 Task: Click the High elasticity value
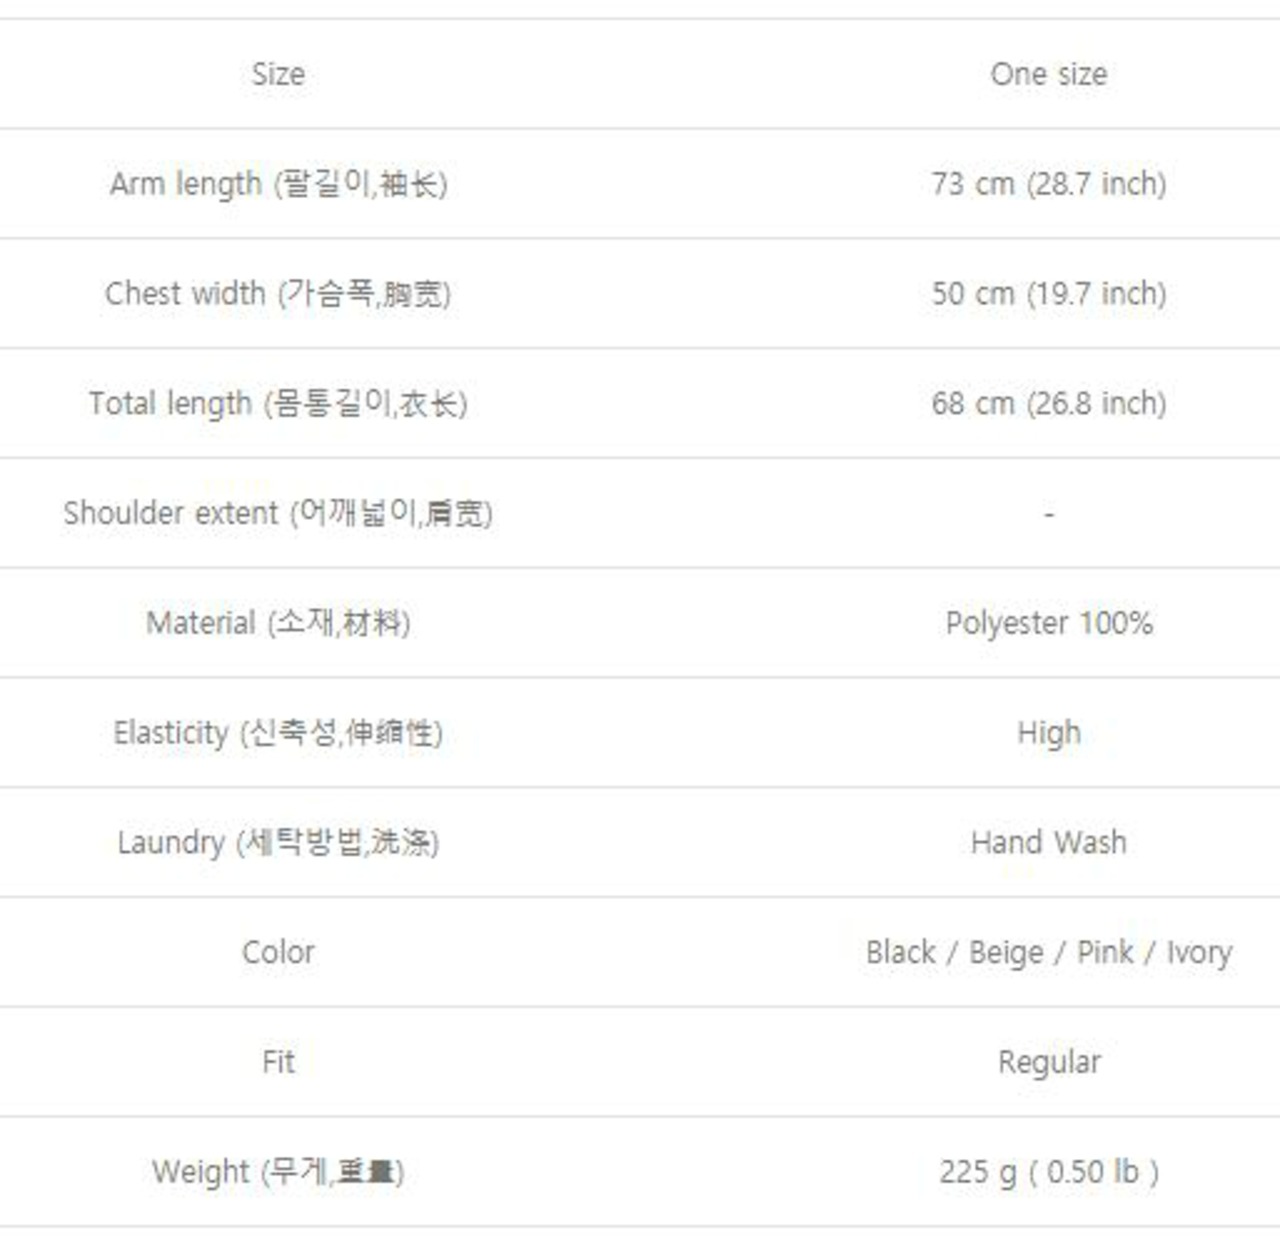[1048, 733]
